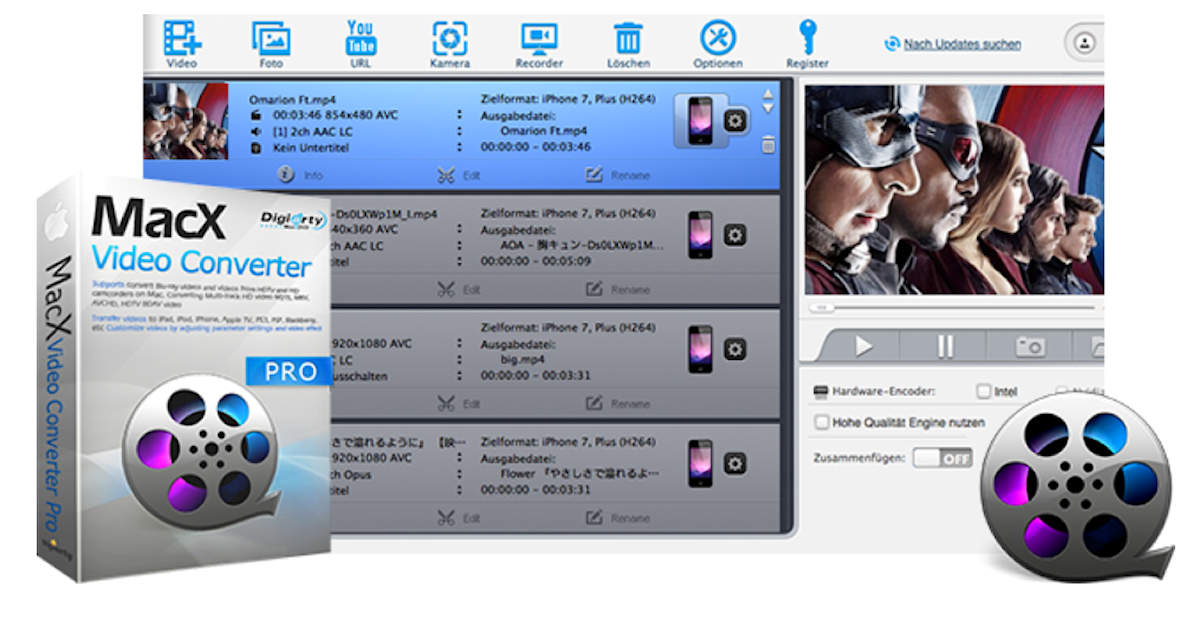
Task: Open the Foto slideshow tool
Action: tap(270, 40)
